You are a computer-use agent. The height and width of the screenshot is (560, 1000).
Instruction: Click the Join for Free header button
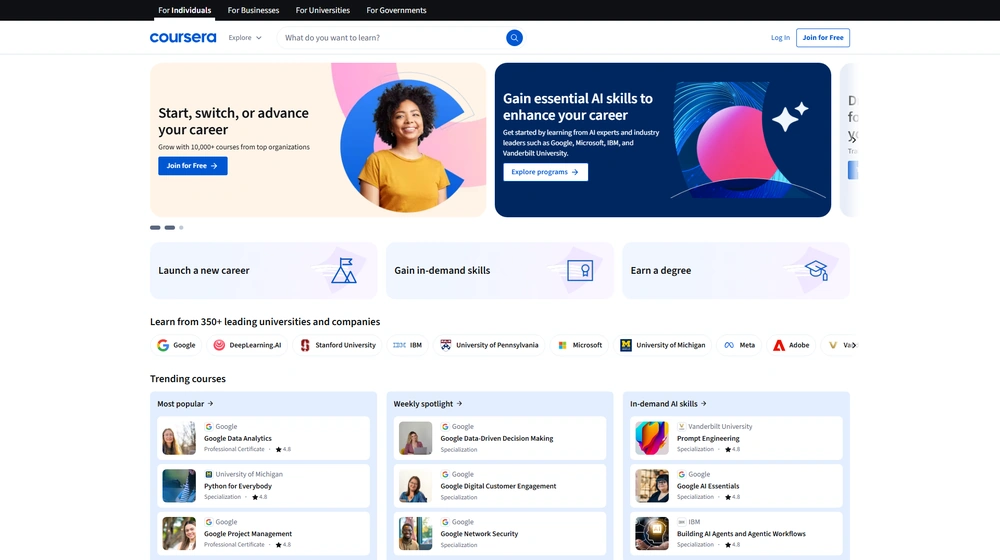coord(823,38)
